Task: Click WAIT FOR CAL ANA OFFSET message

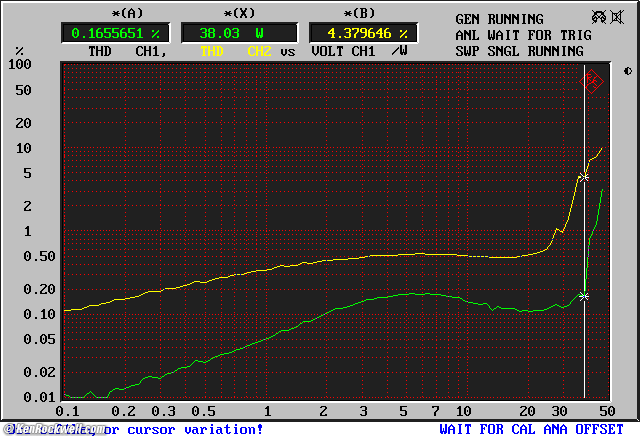Action: 531,429
